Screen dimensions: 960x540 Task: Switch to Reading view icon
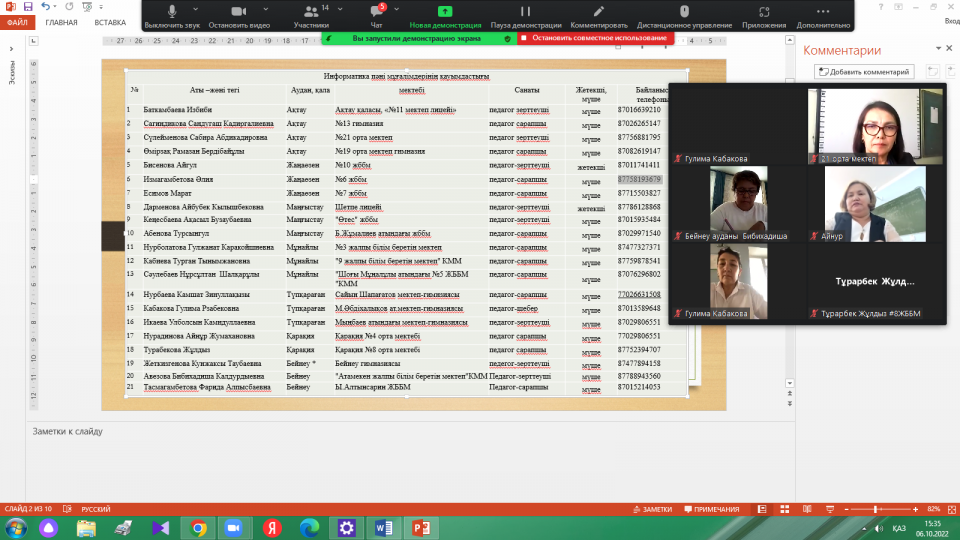(x=808, y=509)
